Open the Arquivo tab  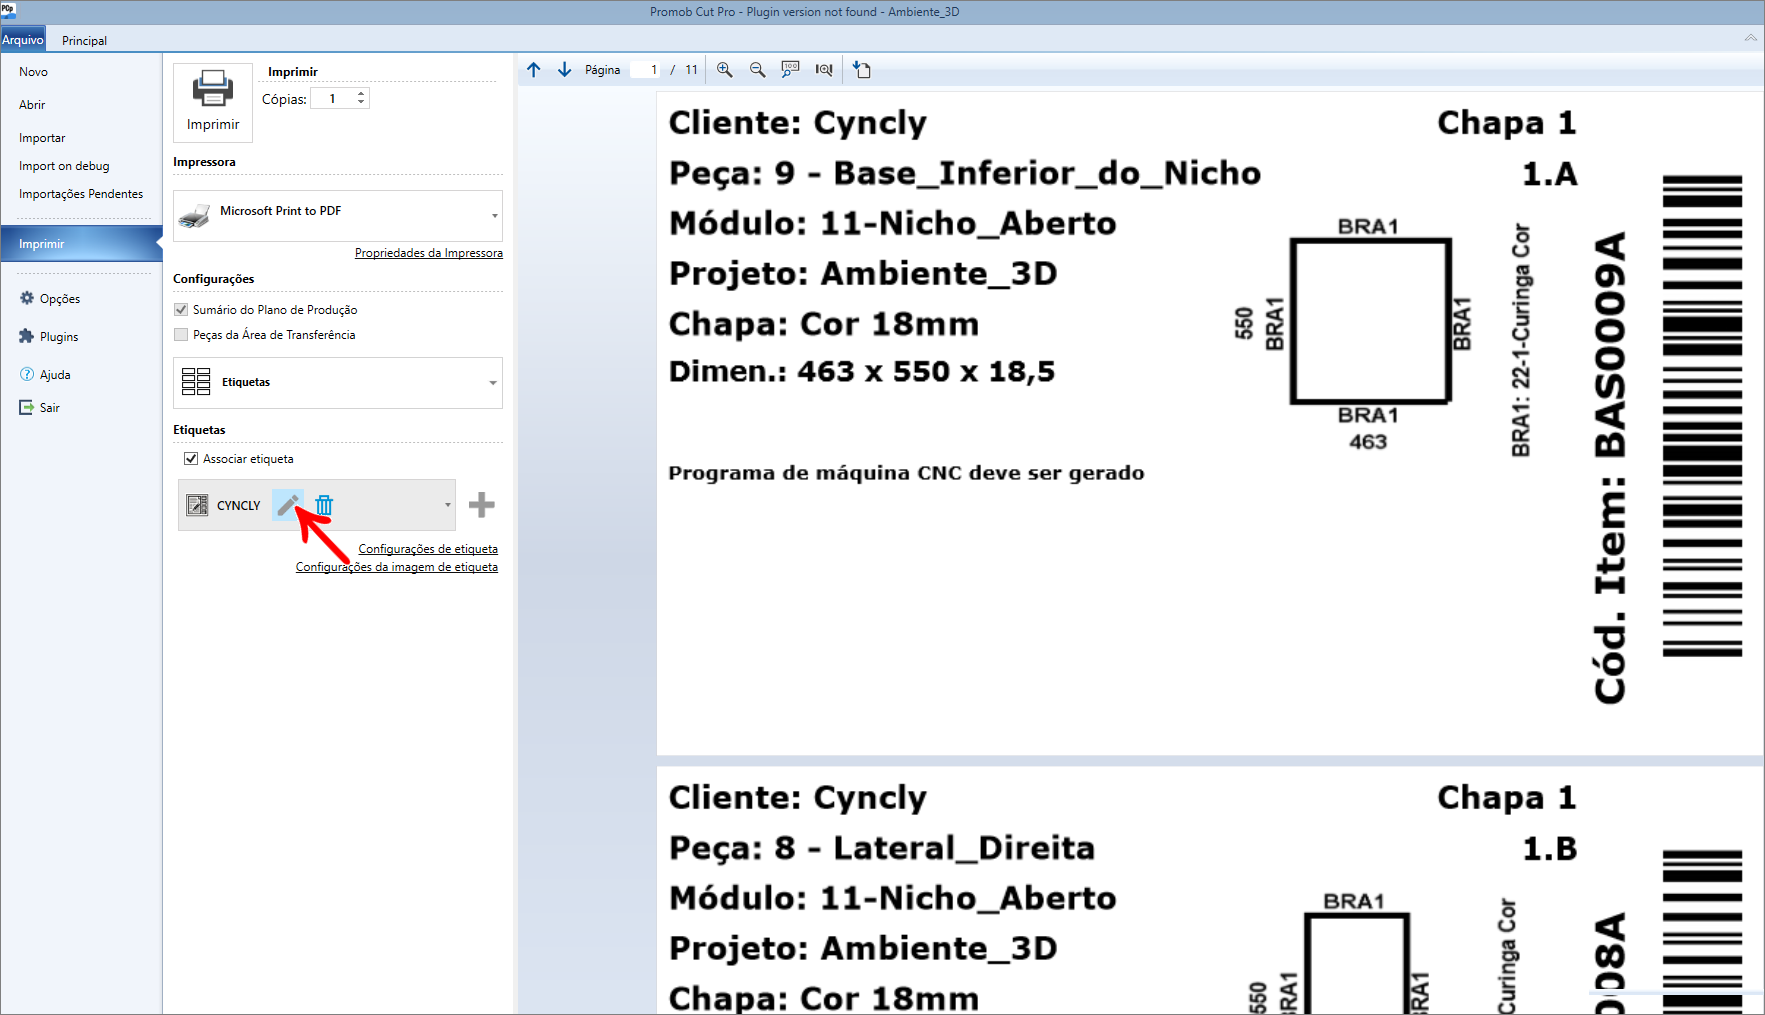click(x=23, y=40)
